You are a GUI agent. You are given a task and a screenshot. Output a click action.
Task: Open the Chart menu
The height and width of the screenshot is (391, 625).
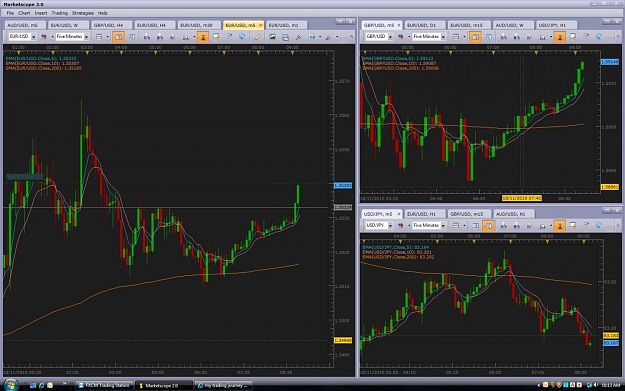point(24,13)
